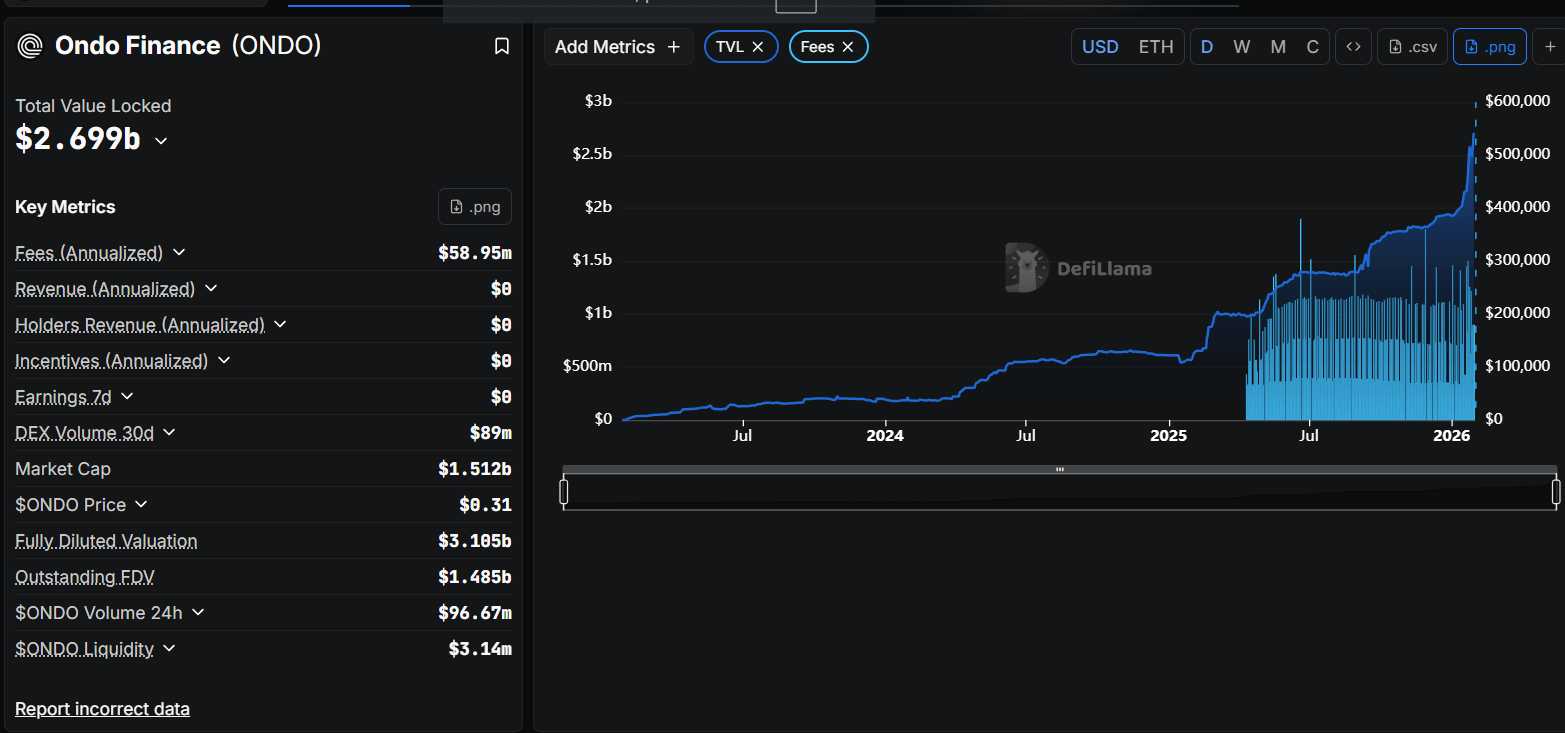Expand Earnings 7d details
This screenshot has height=733, width=1565.
pos(127,396)
